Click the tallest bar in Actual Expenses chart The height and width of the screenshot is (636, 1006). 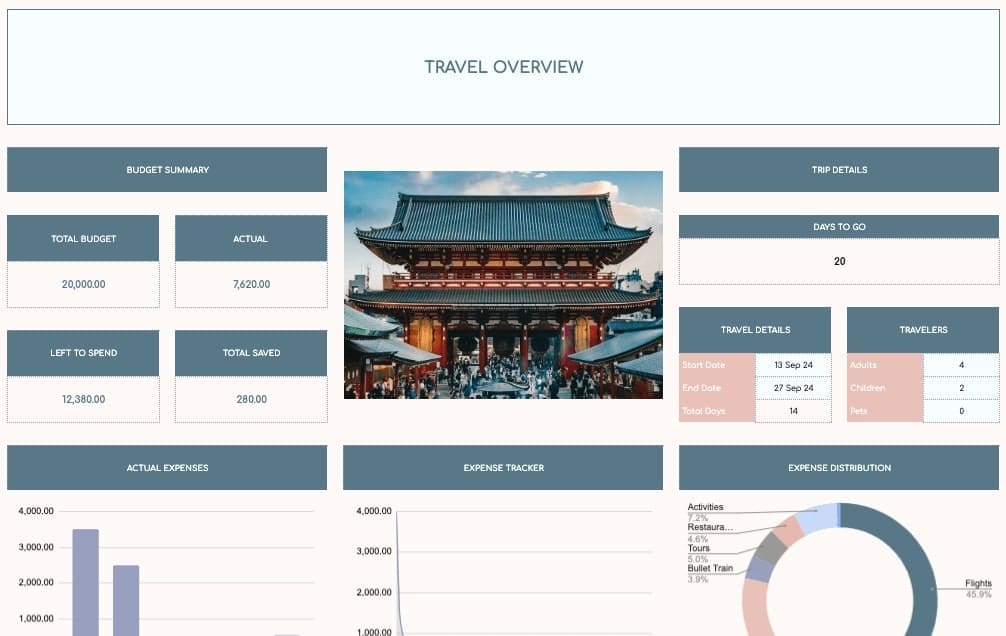tap(85, 583)
